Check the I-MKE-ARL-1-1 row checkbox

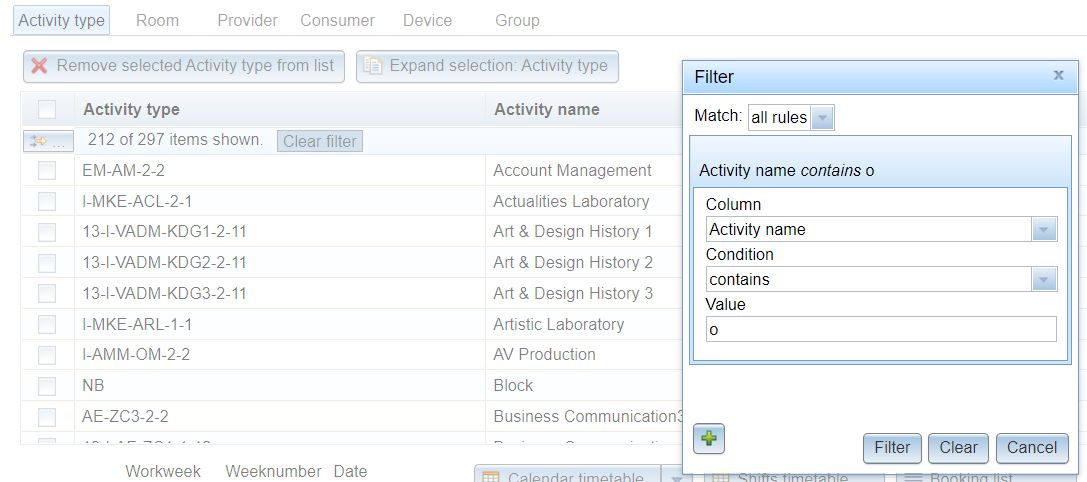[47, 325]
